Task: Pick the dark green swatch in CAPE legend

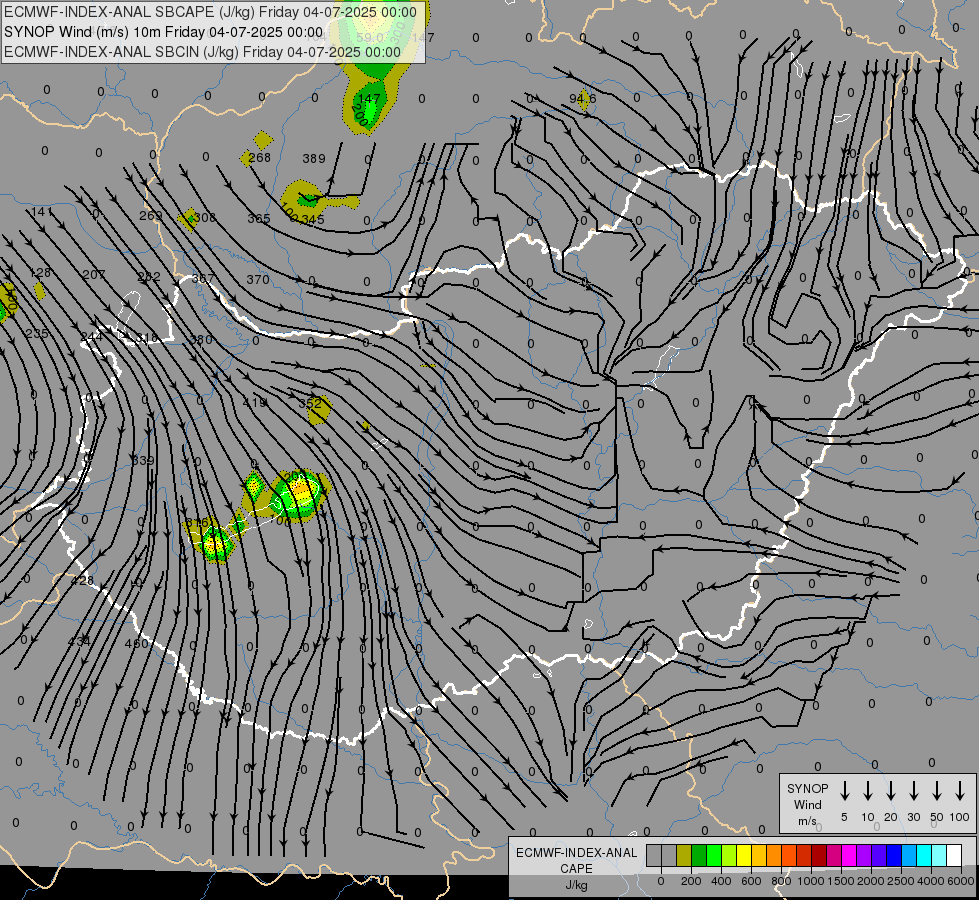Action: pos(699,856)
